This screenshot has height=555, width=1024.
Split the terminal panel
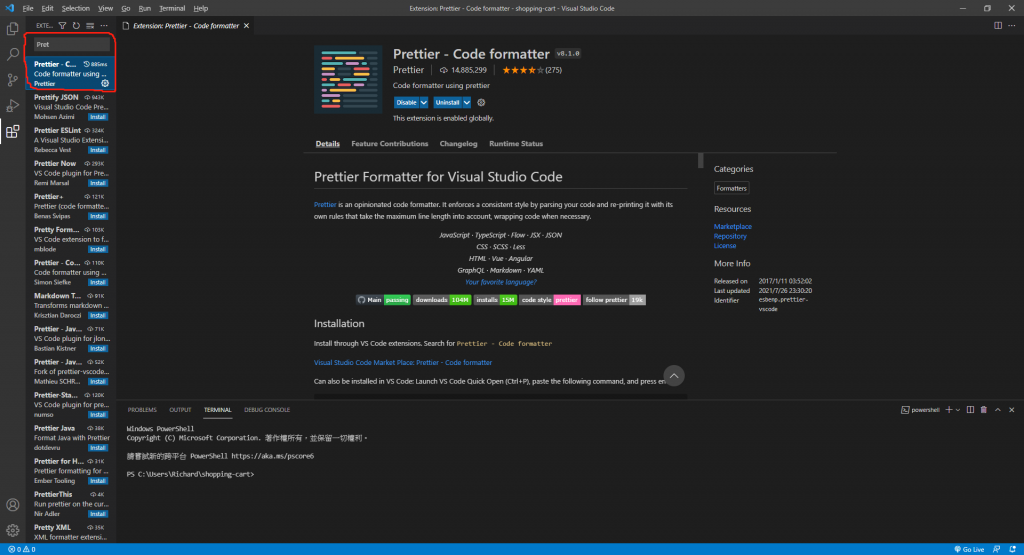click(x=970, y=410)
